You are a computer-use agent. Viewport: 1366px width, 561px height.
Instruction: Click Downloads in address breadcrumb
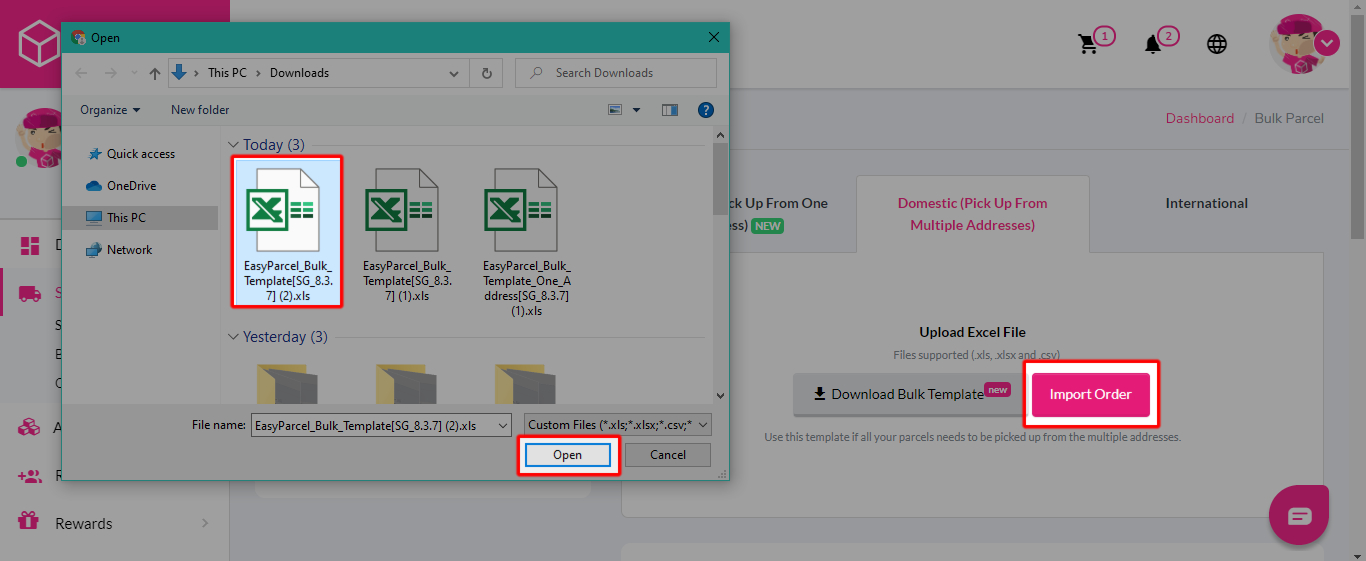[299, 73]
